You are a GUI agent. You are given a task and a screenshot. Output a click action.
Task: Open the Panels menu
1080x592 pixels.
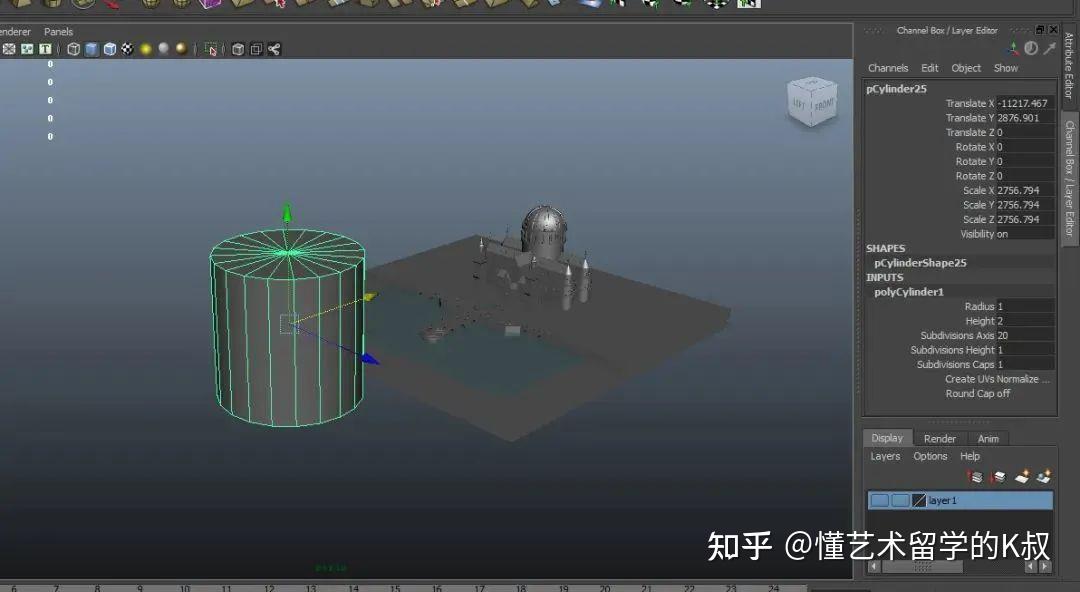[x=57, y=31]
